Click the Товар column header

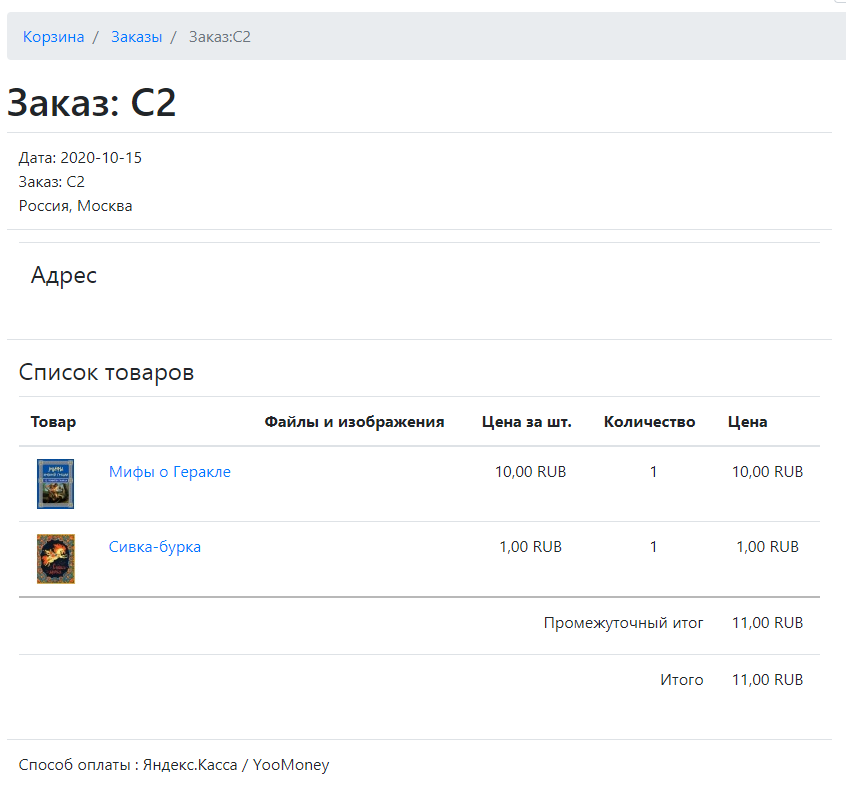[53, 422]
